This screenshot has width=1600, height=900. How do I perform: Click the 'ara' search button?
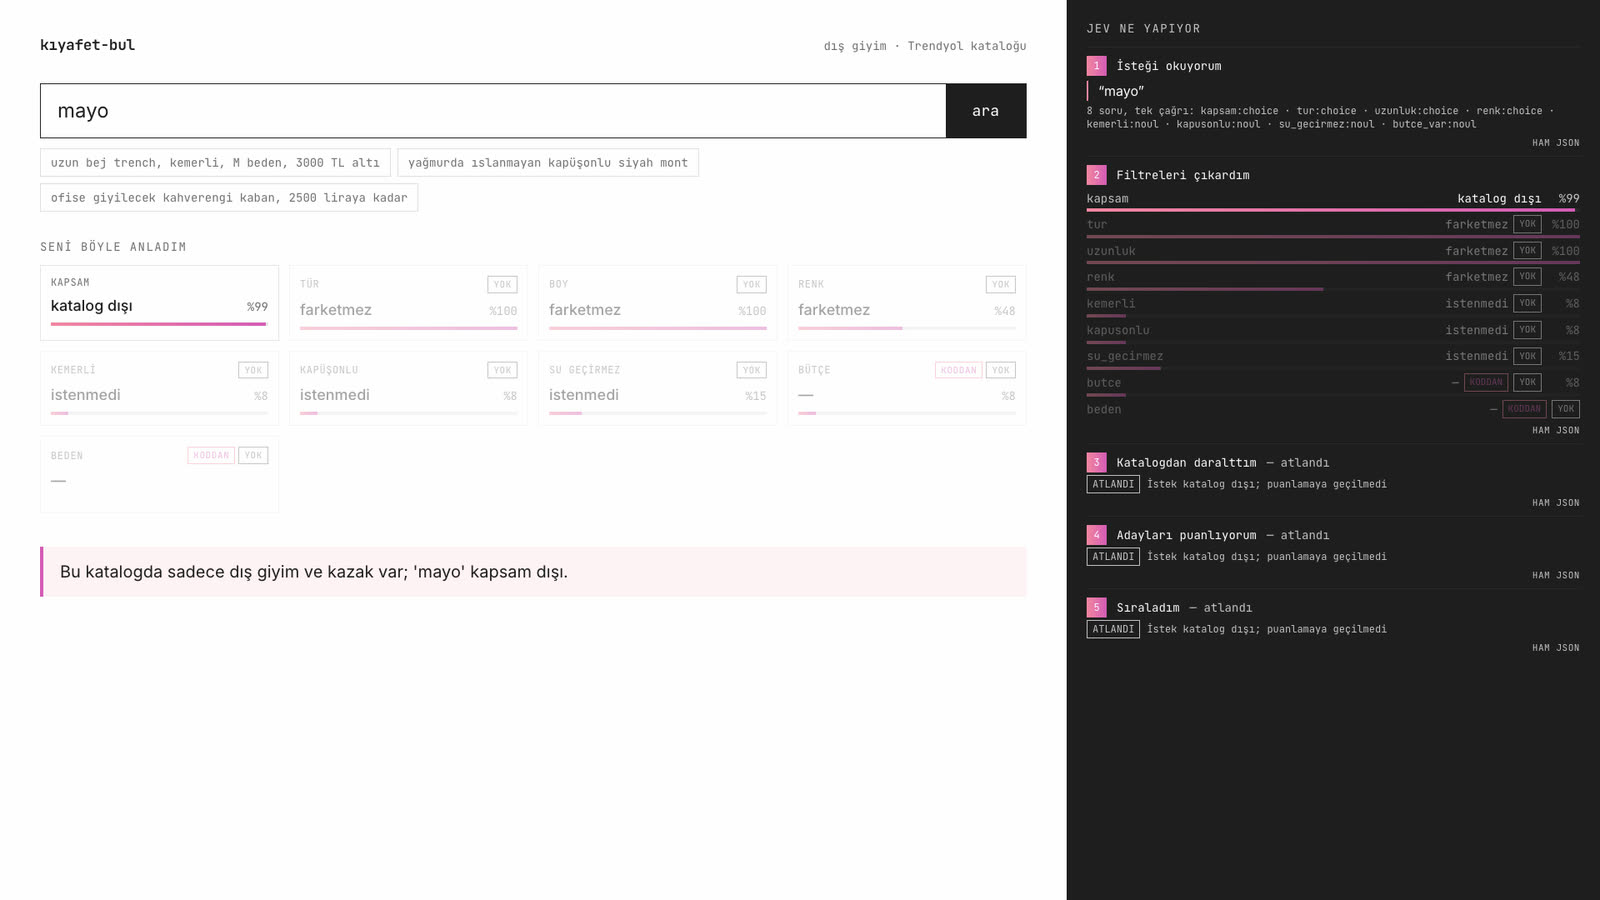(x=985, y=111)
